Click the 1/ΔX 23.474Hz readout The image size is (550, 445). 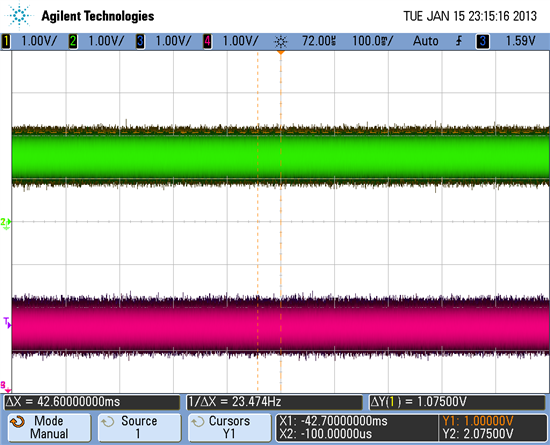(274, 402)
